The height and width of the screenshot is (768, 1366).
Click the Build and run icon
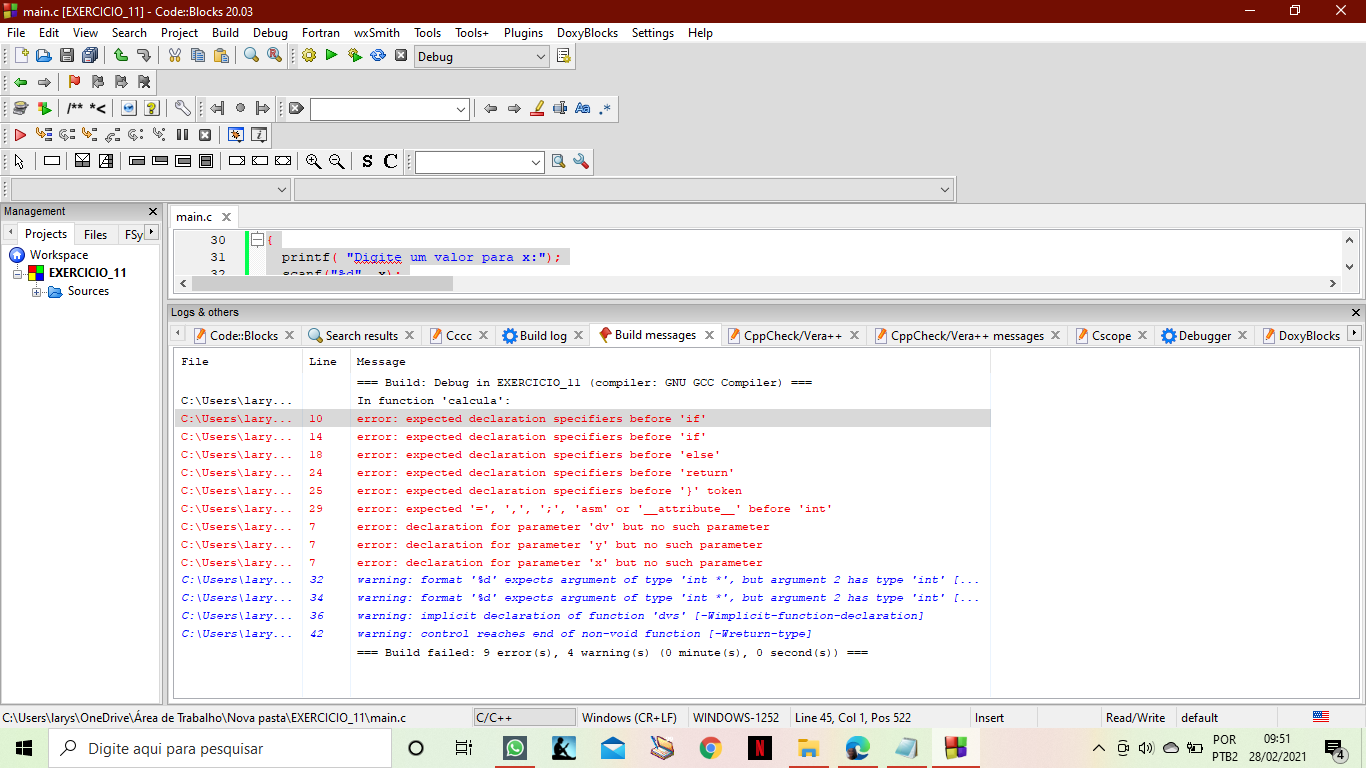point(354,56)
